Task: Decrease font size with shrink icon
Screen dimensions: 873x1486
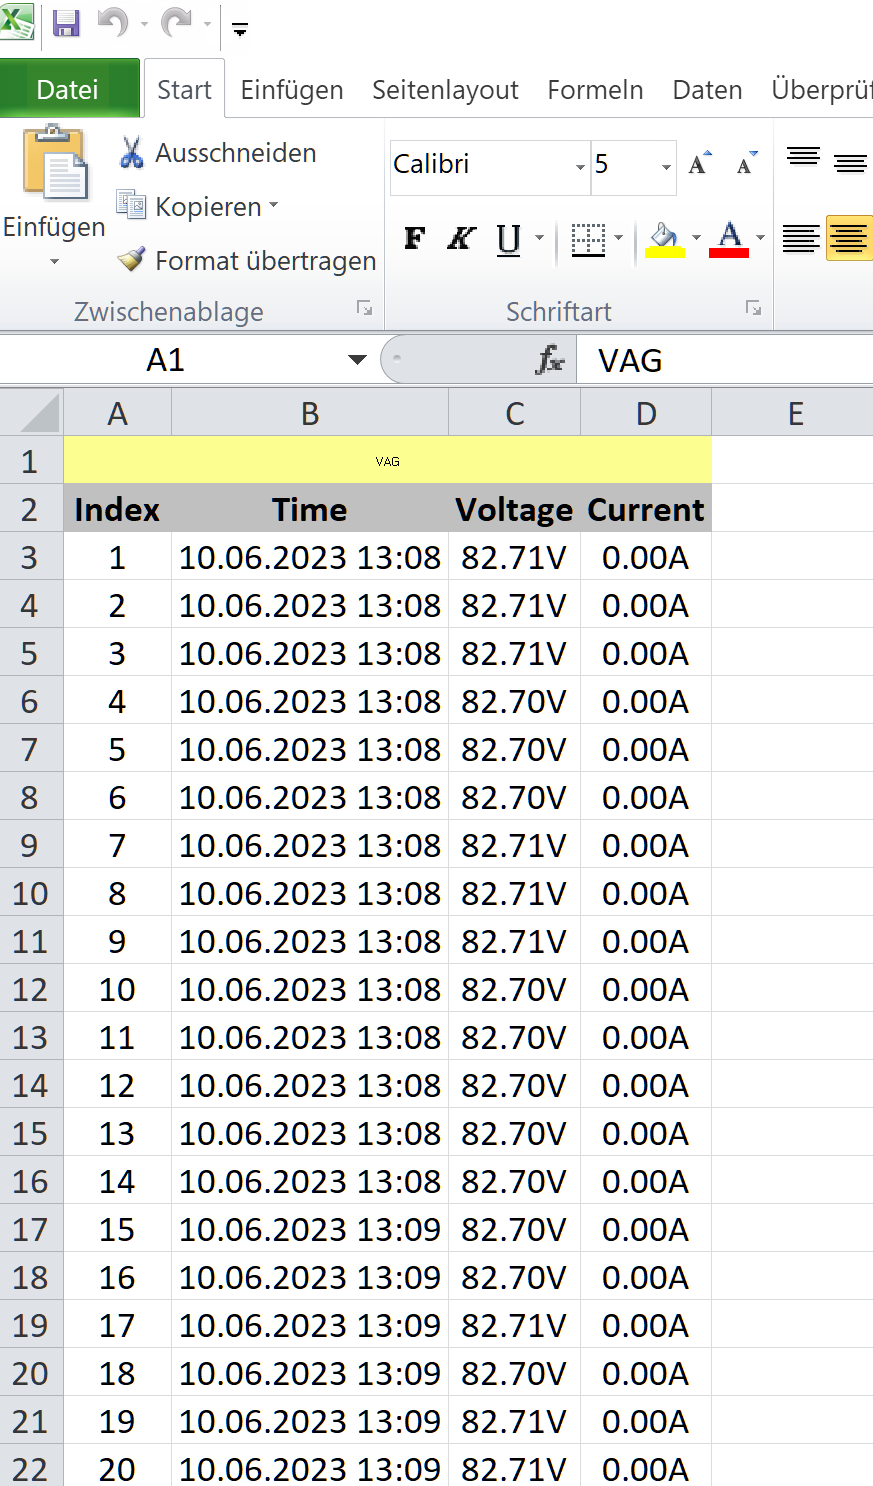Action: 746,164
